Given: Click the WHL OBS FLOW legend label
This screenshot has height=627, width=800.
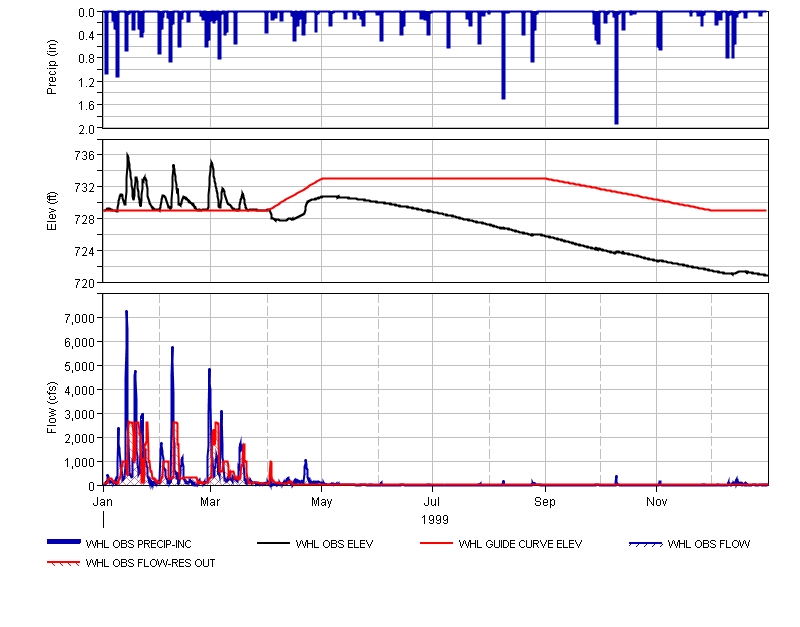Looking at the screenshot, I should pyautogui.click(x=709, y=544).
